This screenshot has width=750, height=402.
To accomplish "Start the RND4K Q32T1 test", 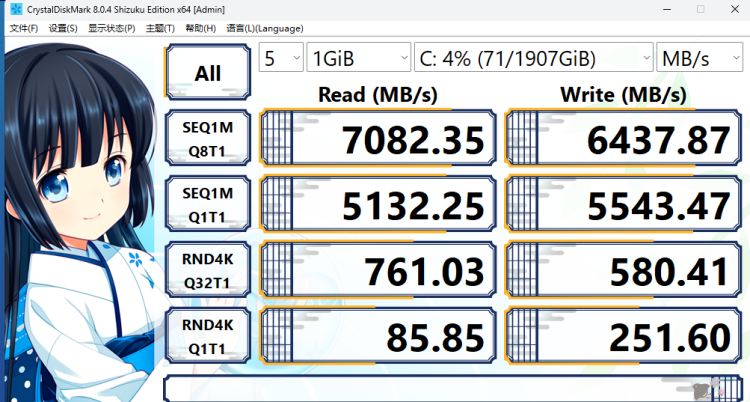I will (x=208, y=270).
